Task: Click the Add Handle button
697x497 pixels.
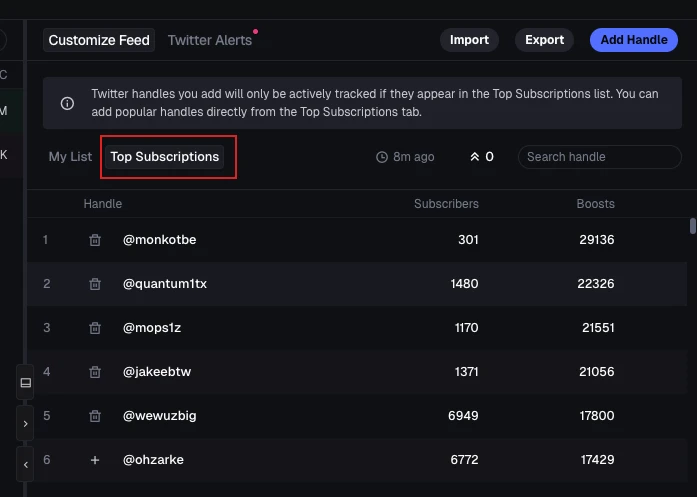Action: coord(633,40)
